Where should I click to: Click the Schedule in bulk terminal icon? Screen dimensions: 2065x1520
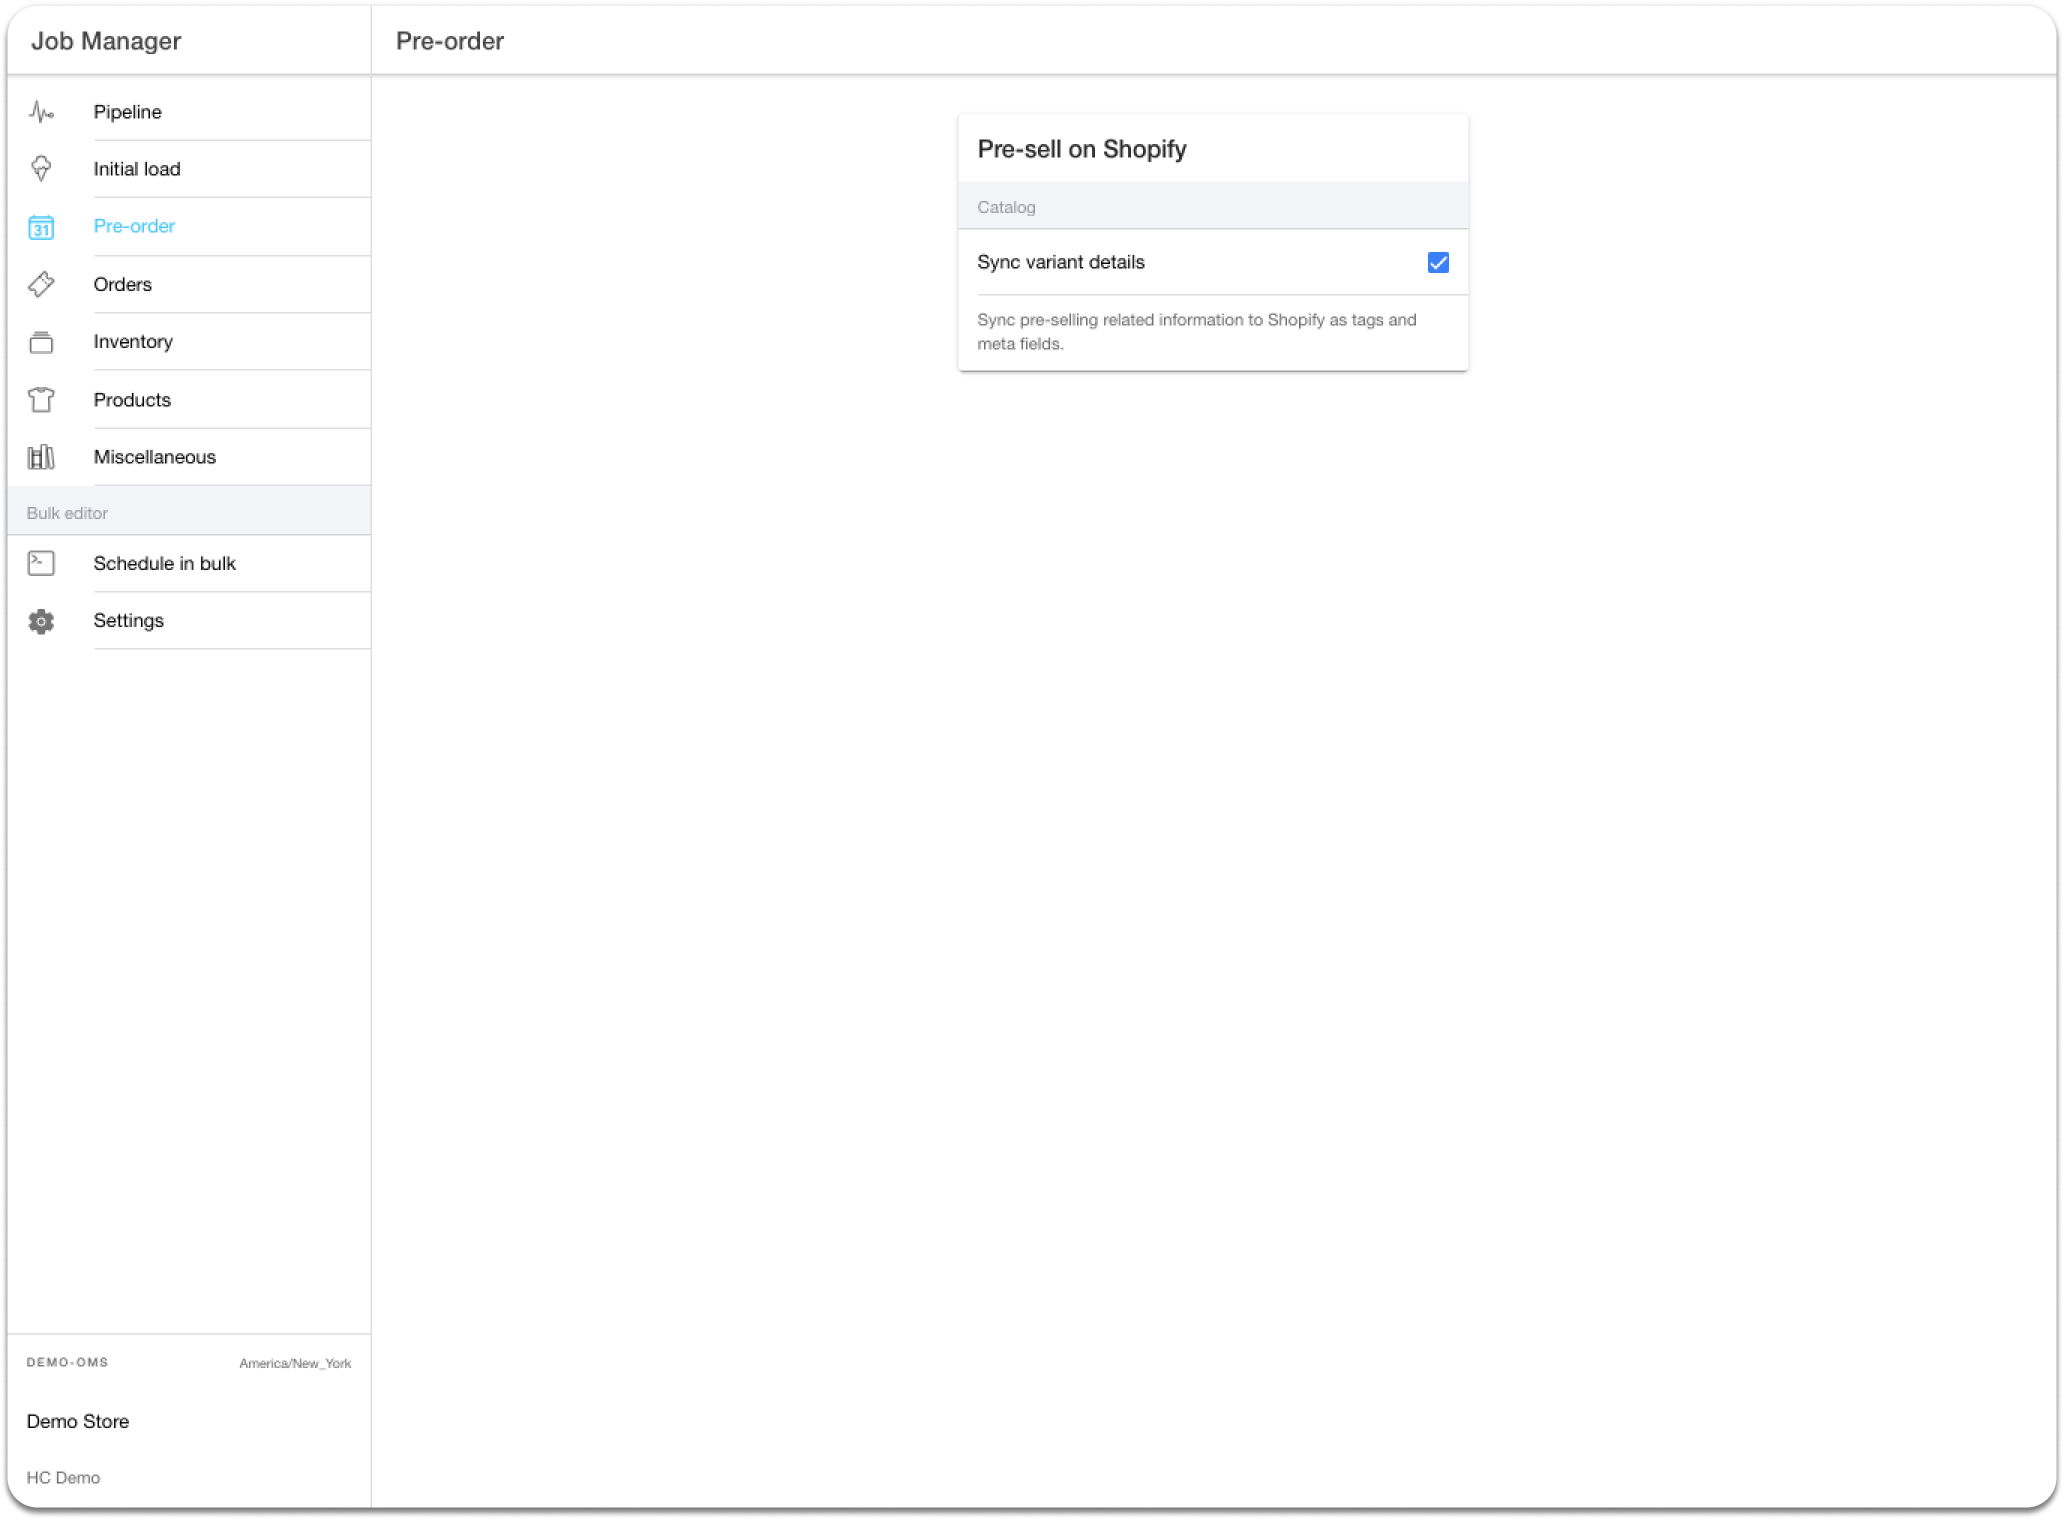point(41,563)
